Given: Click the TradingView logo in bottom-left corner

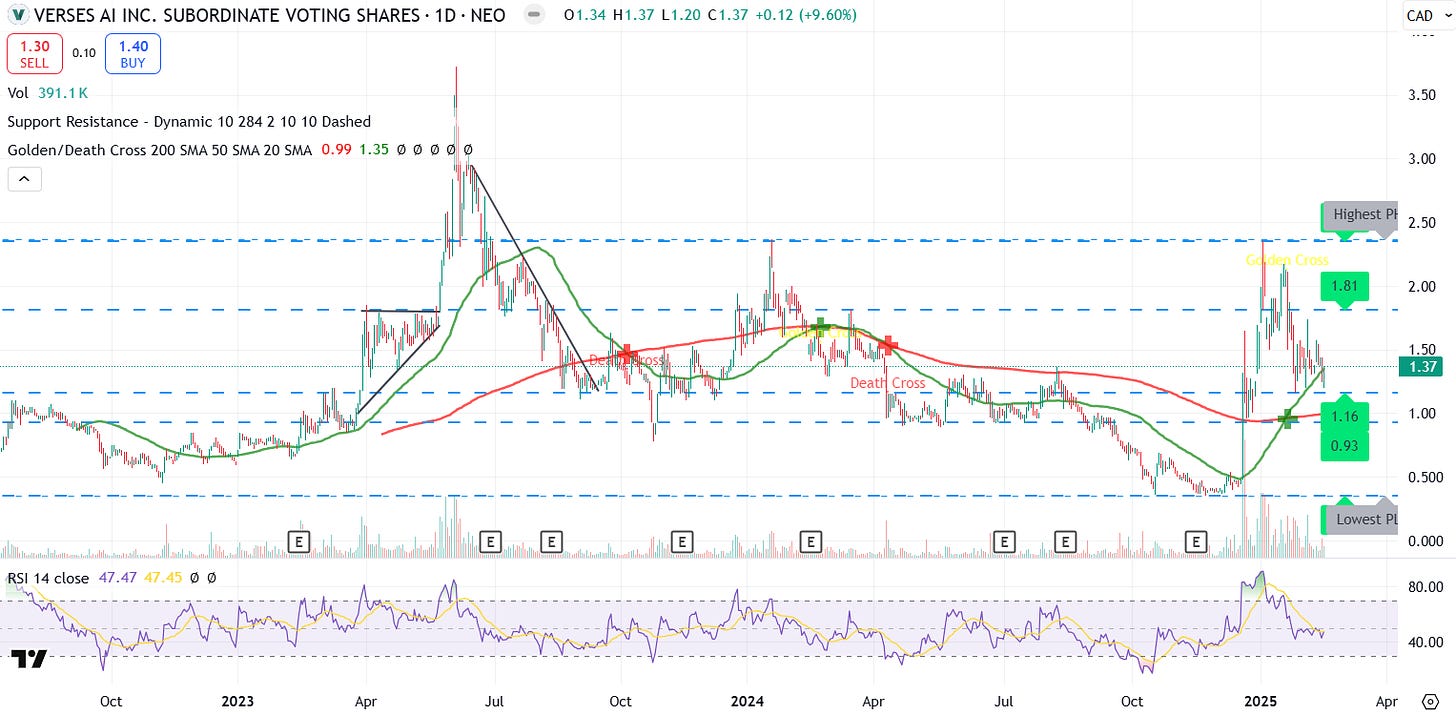Looking at the screenshot, I should [x=29, y=658].
